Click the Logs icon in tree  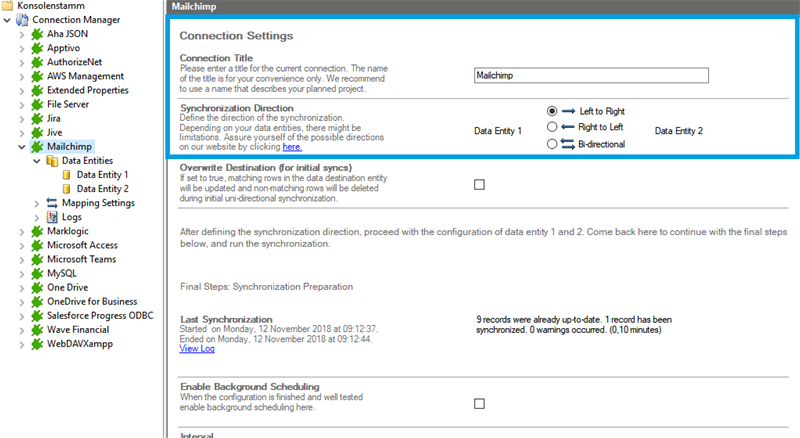point(52,216)
